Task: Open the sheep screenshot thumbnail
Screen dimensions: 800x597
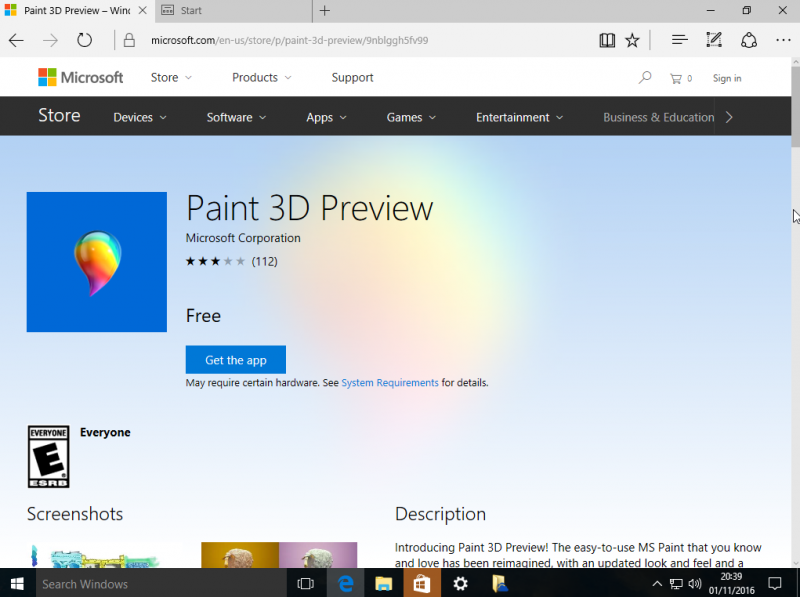Action: pos(279,555)
